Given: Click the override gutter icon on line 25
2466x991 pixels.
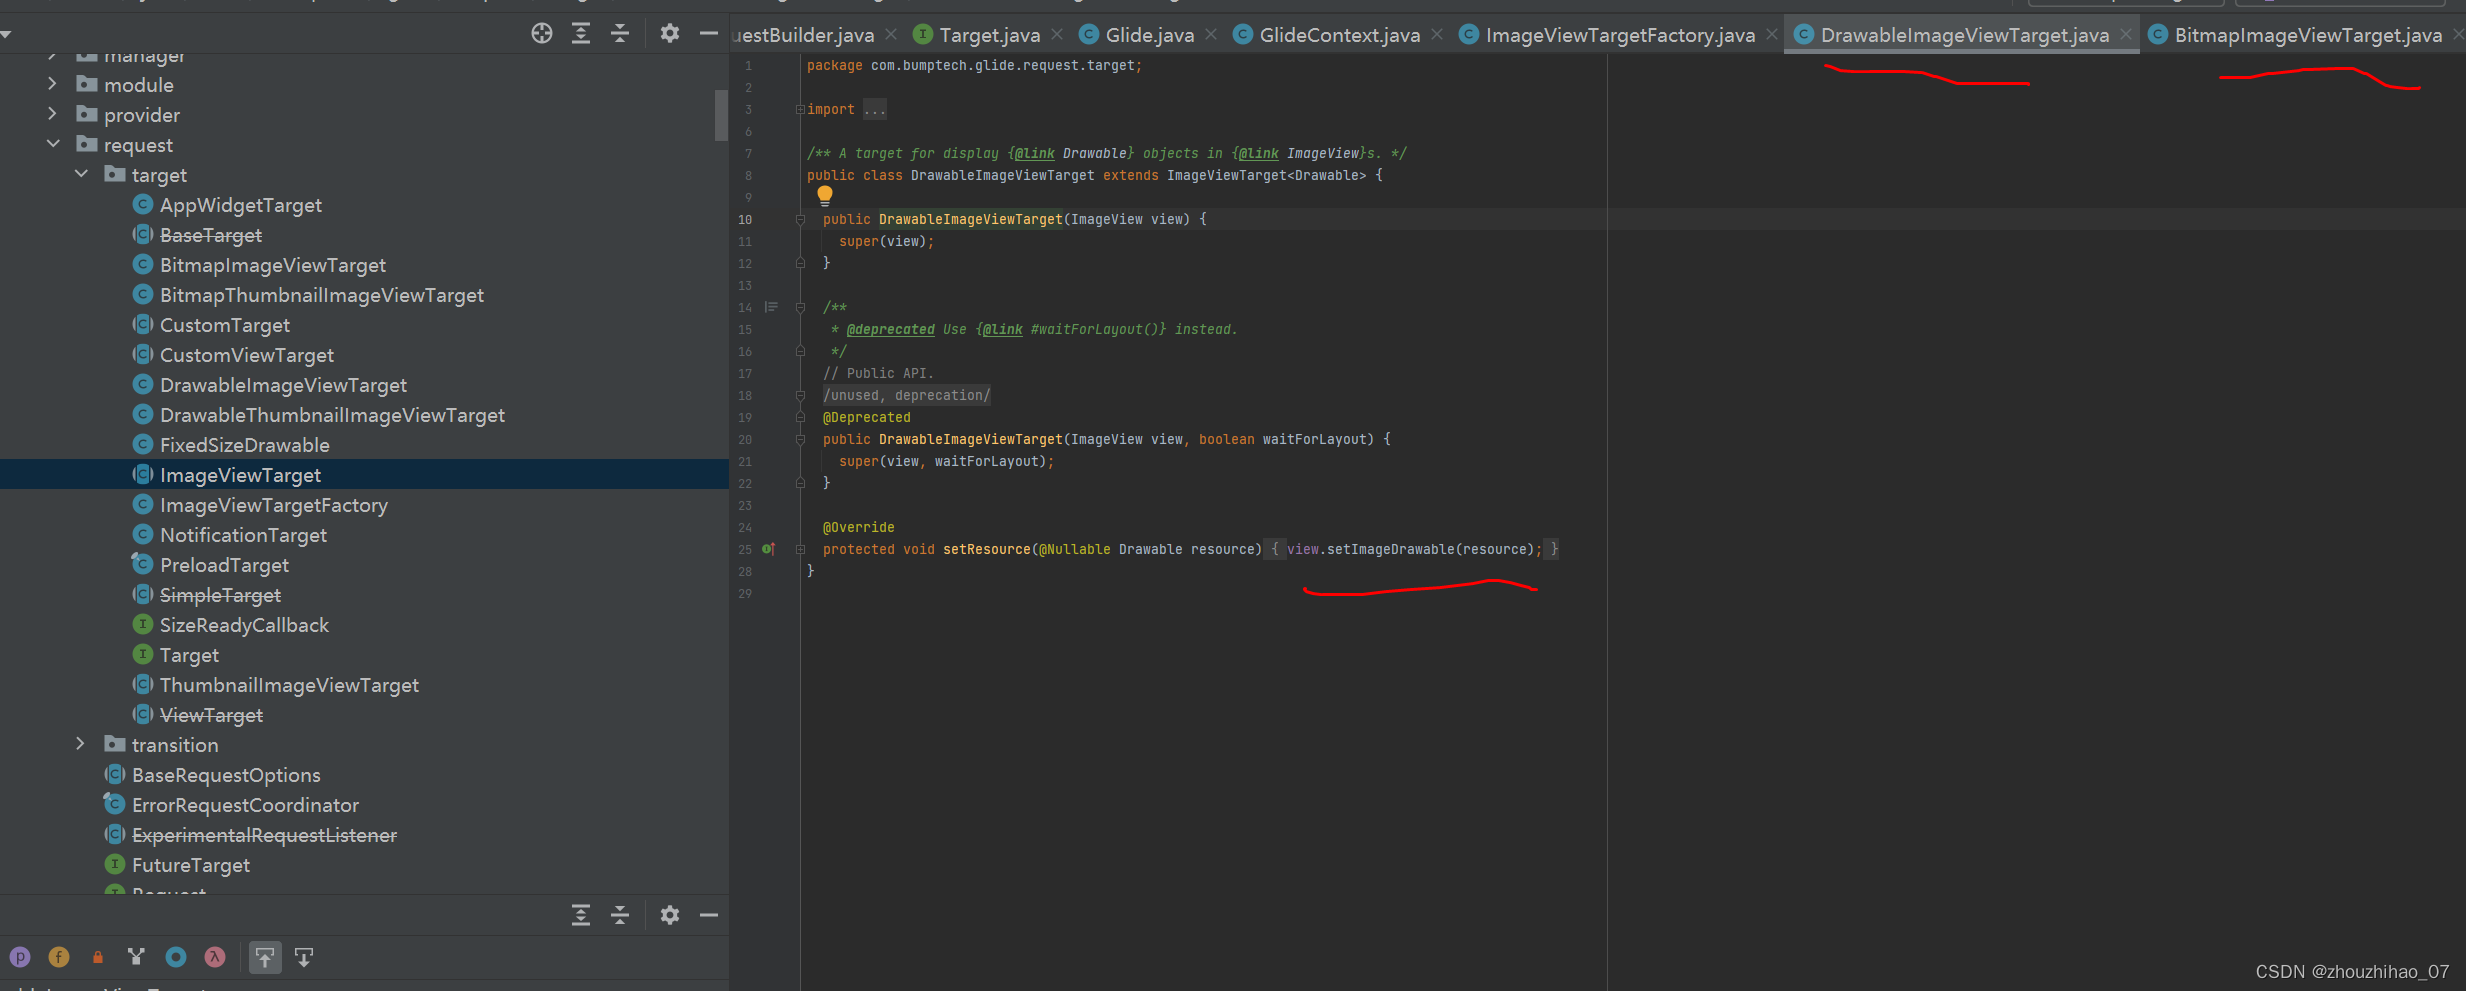Looking at the screenshot, I should 768,549.
